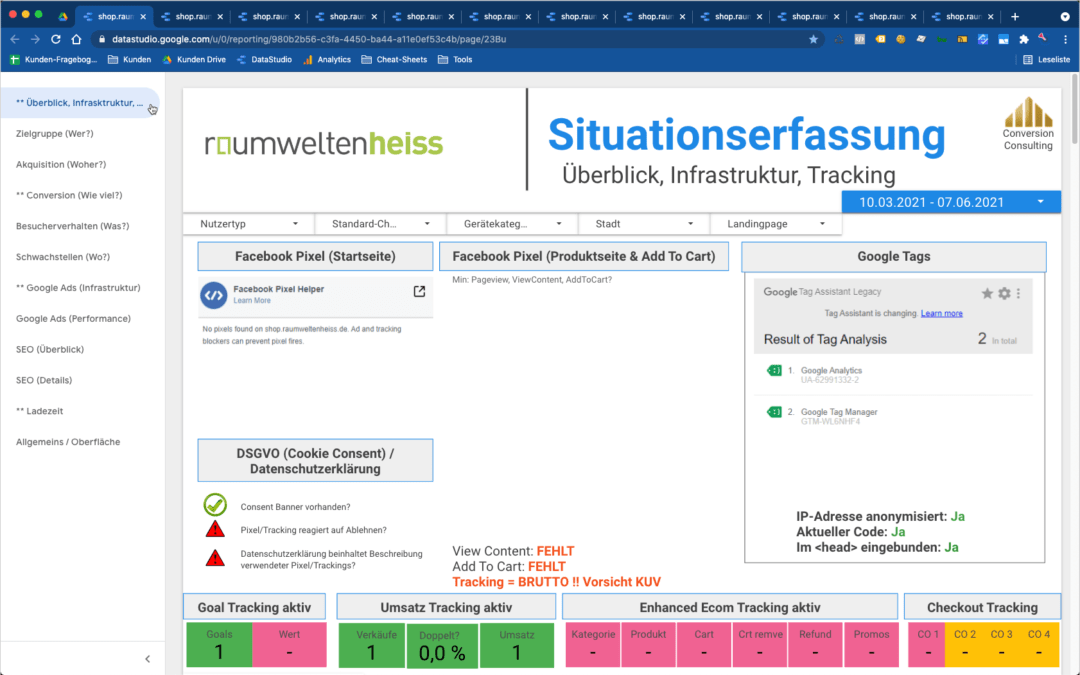The image size is (1080, 675).
Task: Click the red warning triangle beside Pixel/Tracking question
Action: (x=217, y=528)
